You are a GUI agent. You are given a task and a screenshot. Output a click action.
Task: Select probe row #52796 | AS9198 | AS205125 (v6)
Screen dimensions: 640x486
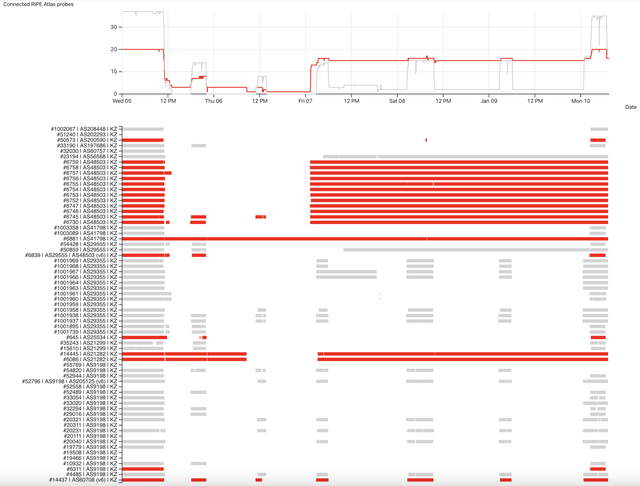pyautogui.click(x=69, y=381)
